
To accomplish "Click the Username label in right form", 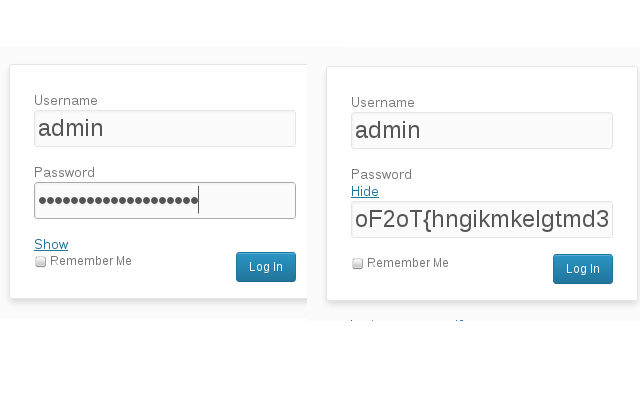I will click(x=383, y=102).
